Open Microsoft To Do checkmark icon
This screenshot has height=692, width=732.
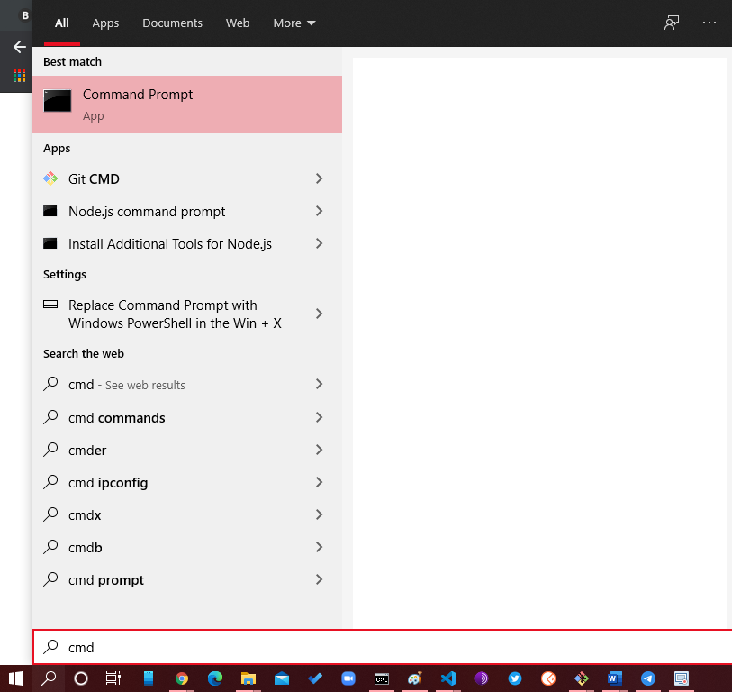(x=315, y=678)
